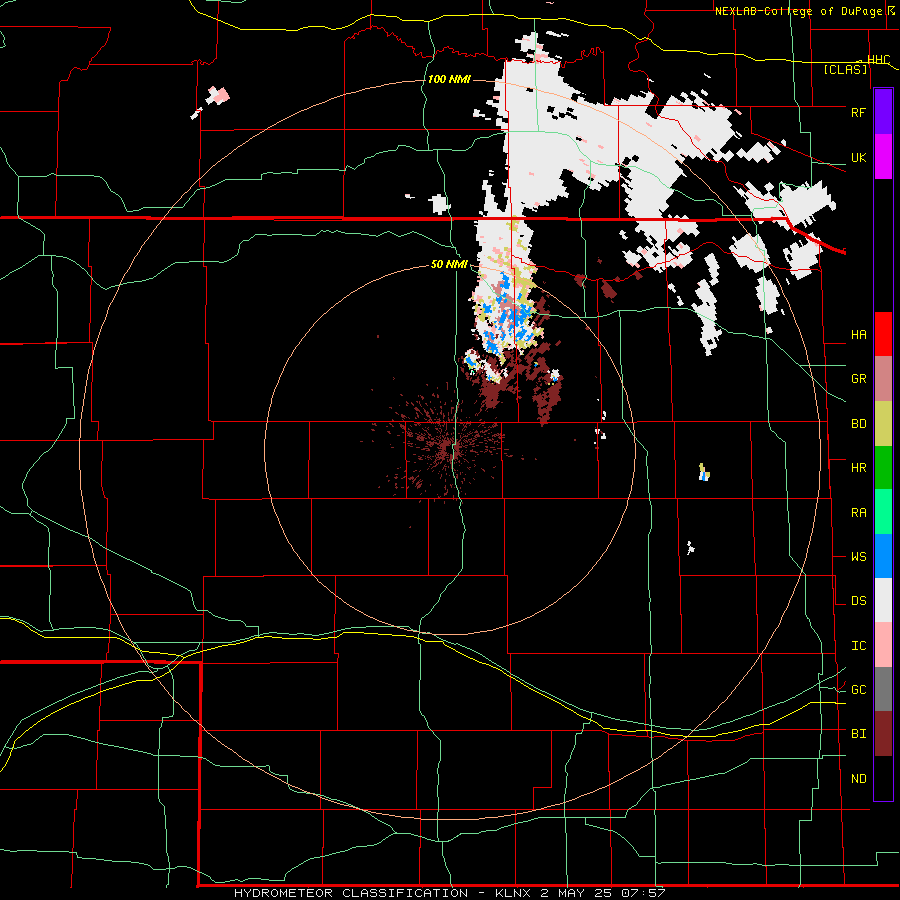Image resolution: width=900 pixels, height=900 pixels.
Task: Click the HA legend label
Action: pos(858,334)
